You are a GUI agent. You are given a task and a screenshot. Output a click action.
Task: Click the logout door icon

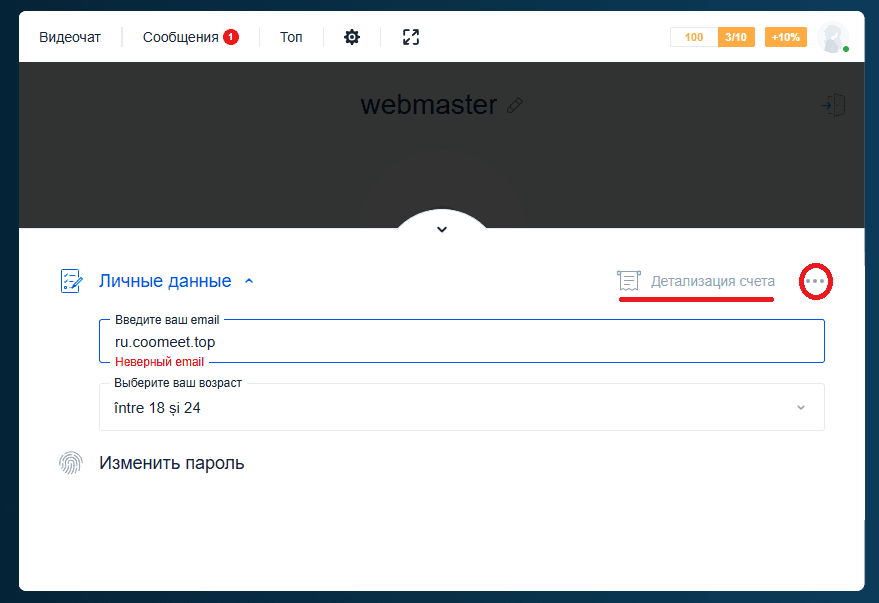[x=833, y=105]
